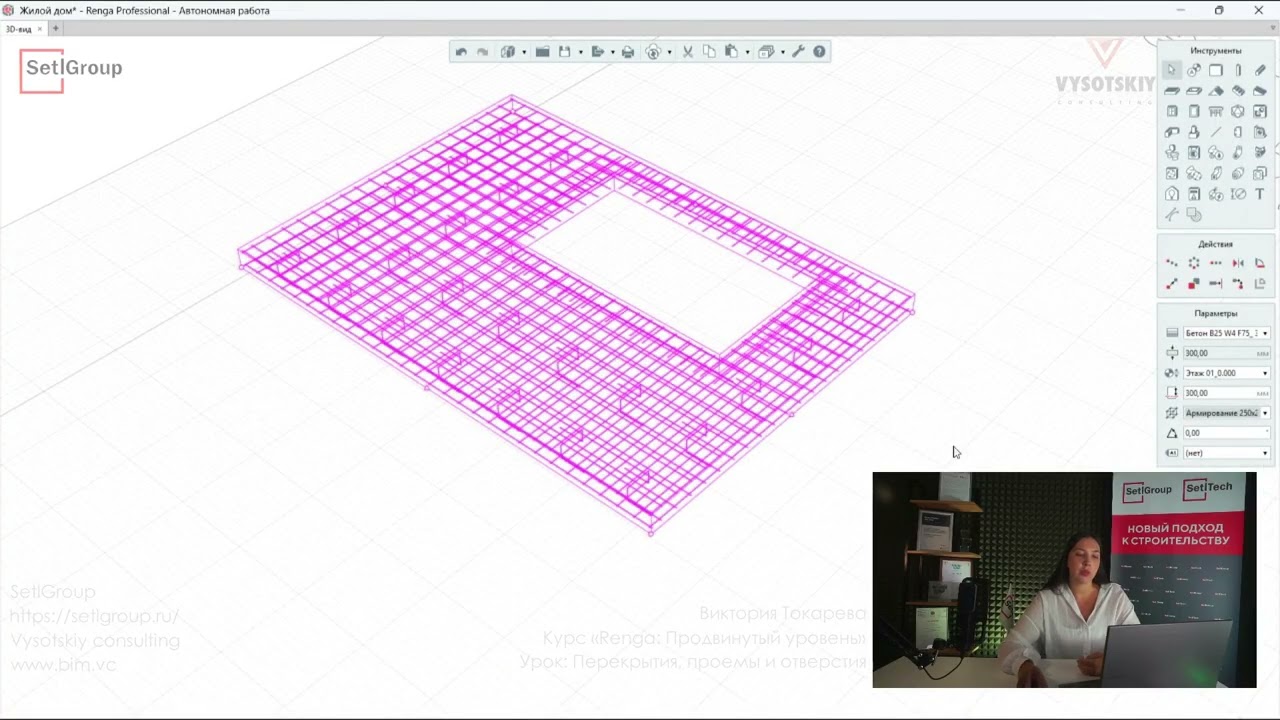Image resolution: width=1280 pixels, height=720 pixels.
Task: Select the Railing tool
Action: (x=1216, y=111)
